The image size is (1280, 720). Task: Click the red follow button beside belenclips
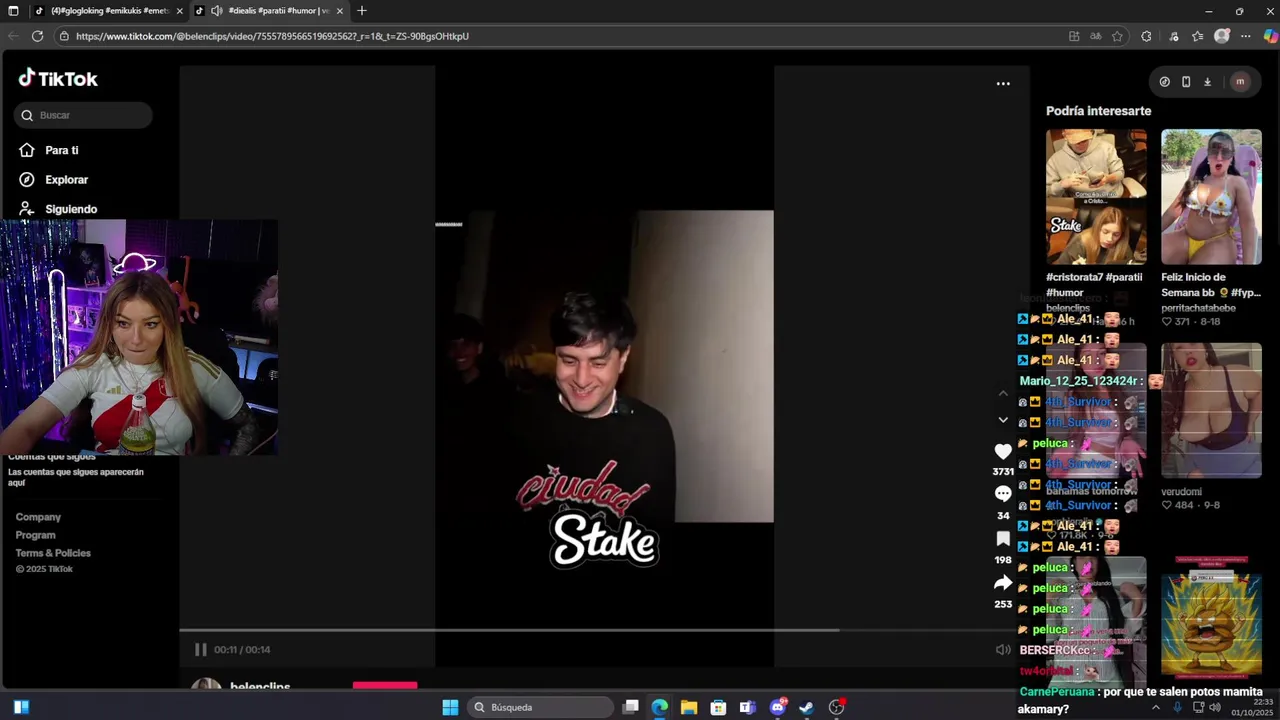coord(385,686)
